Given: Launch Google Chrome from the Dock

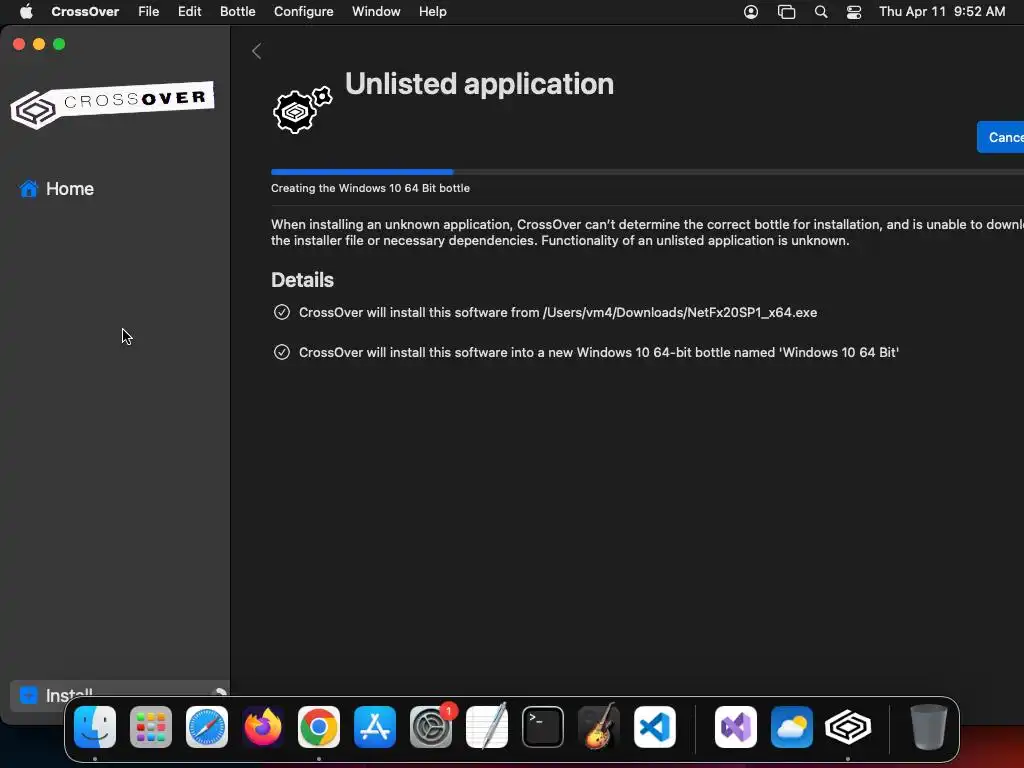Looking at the screenshot, I should 319,727.
